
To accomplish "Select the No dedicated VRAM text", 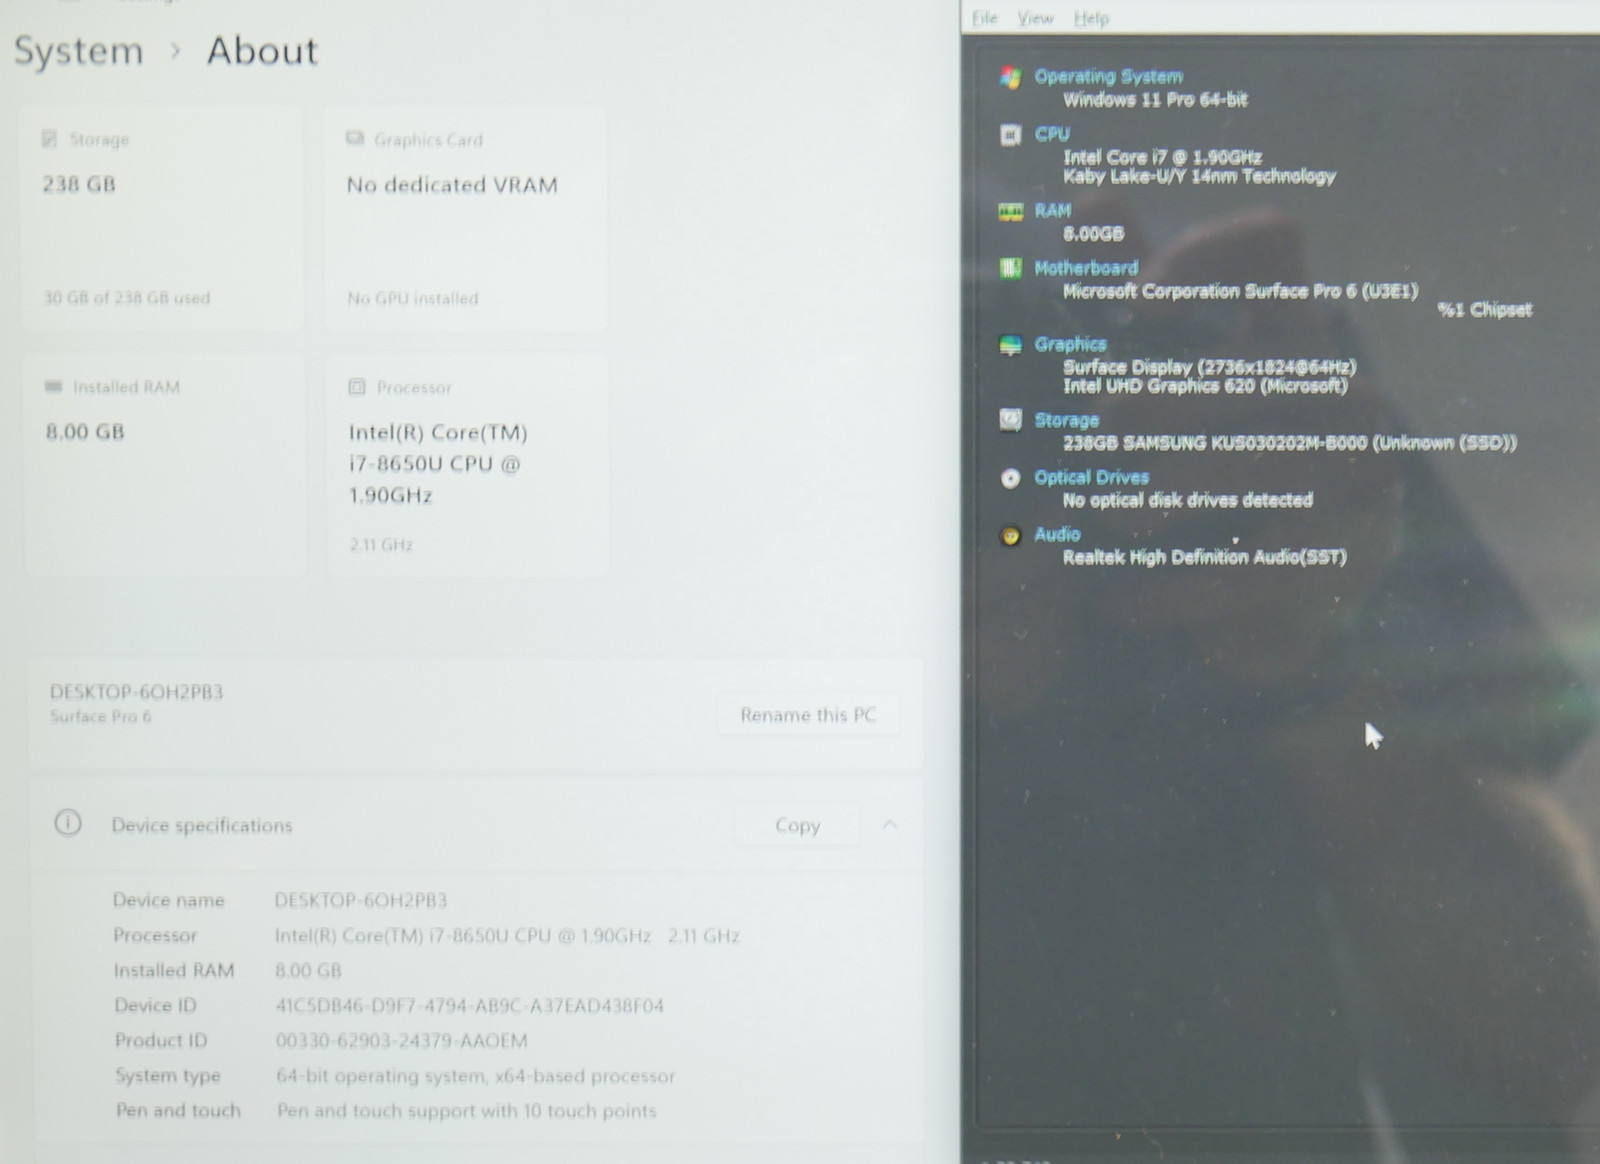I will pos(452,185).
